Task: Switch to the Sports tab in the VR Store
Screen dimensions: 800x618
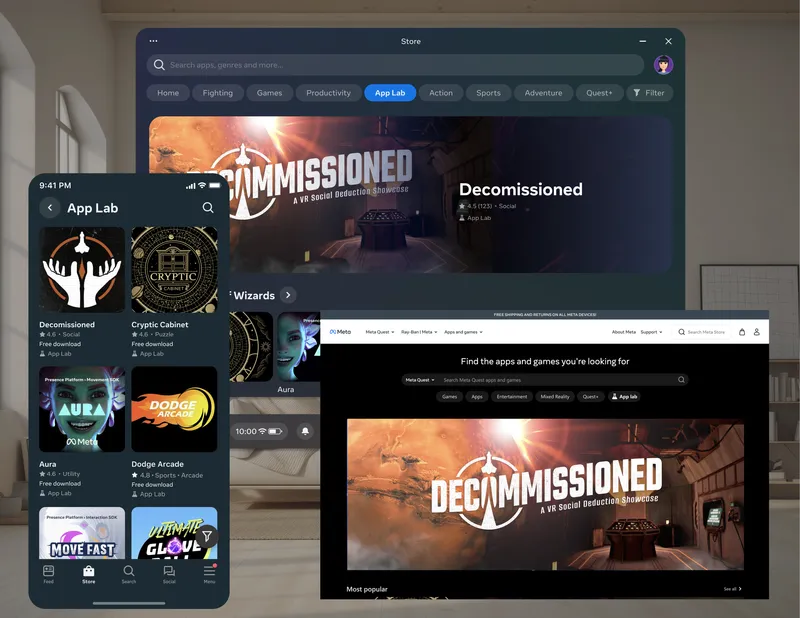Action: coord(488,92)
